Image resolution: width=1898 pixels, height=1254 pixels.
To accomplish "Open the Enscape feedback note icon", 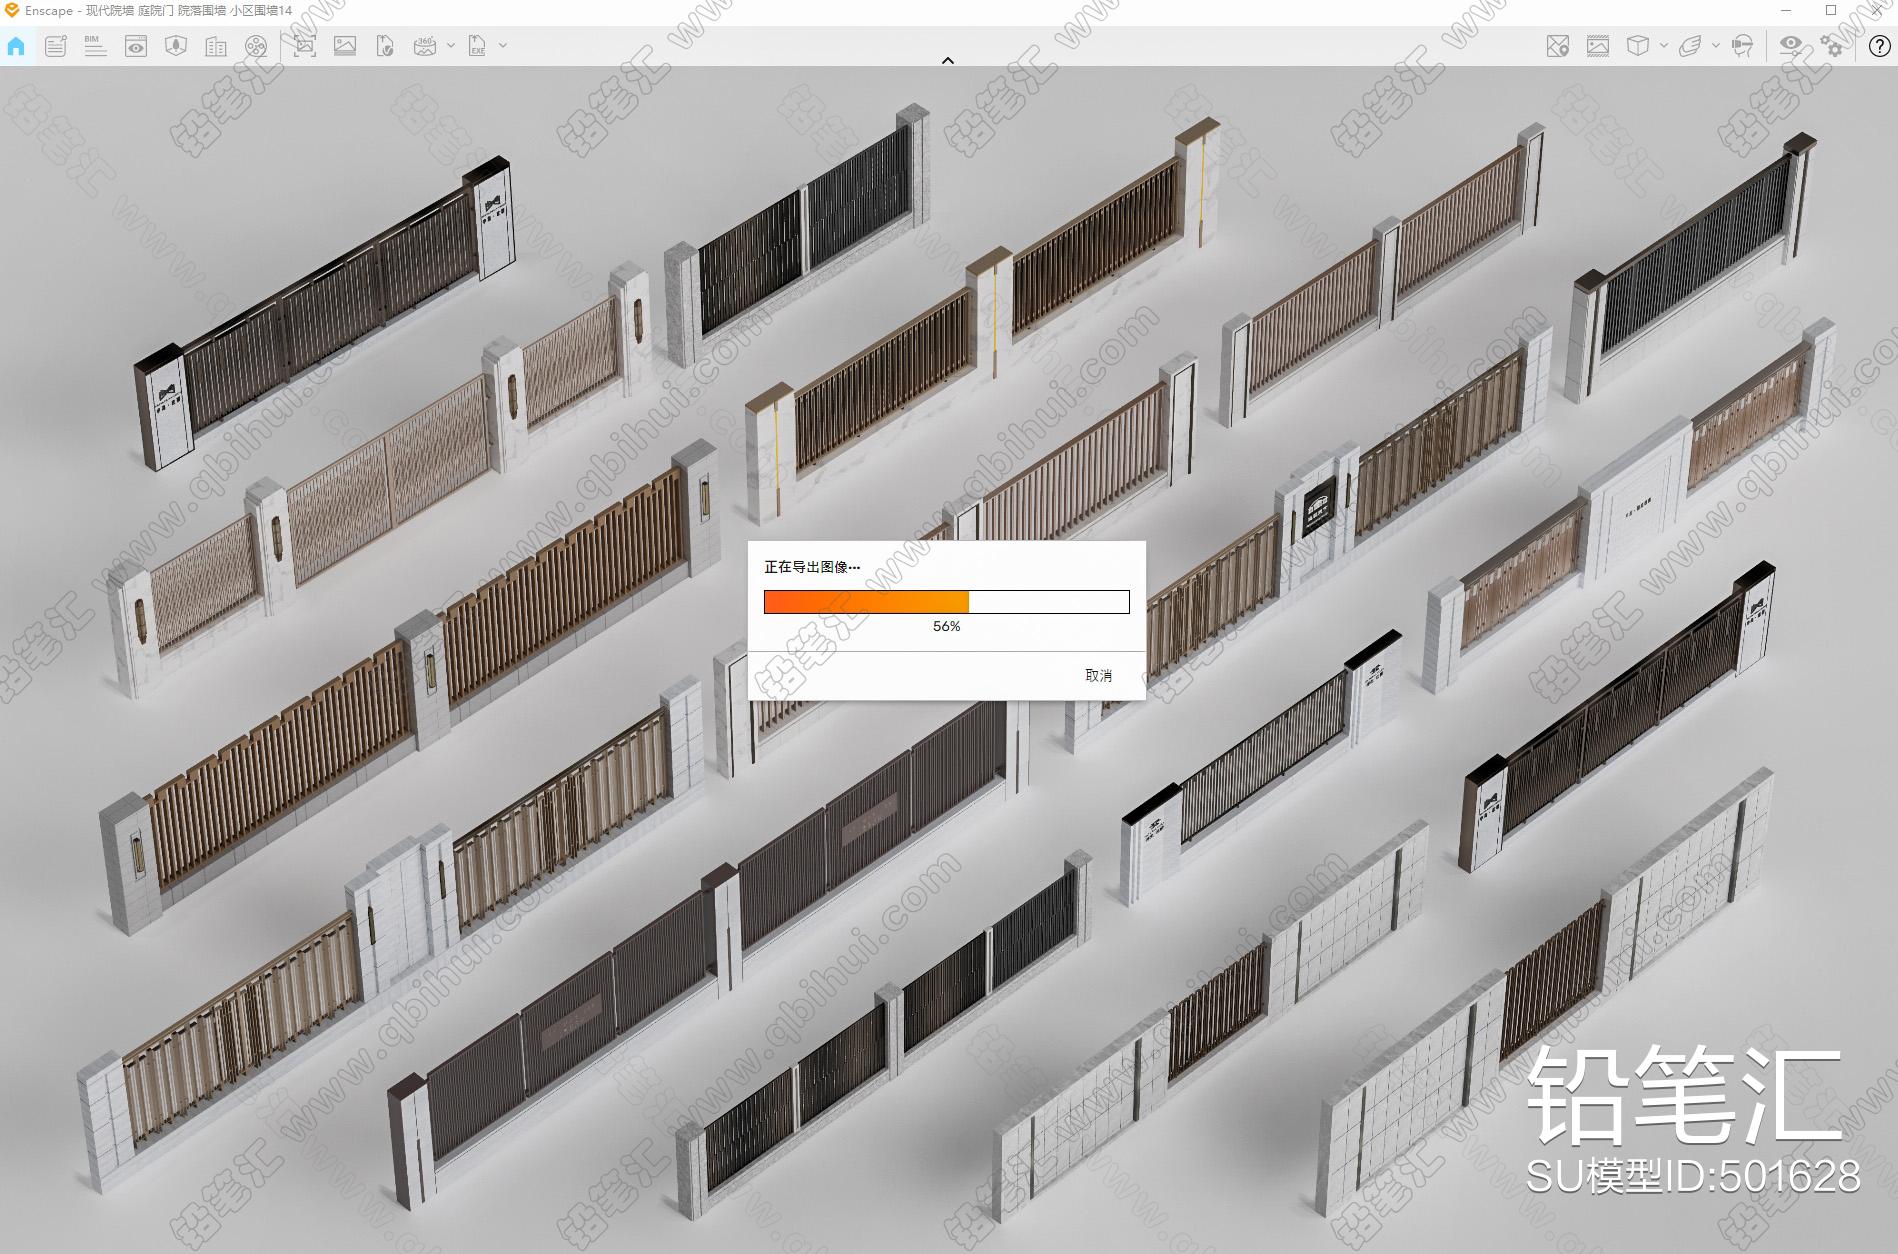I will pos(56,46).
